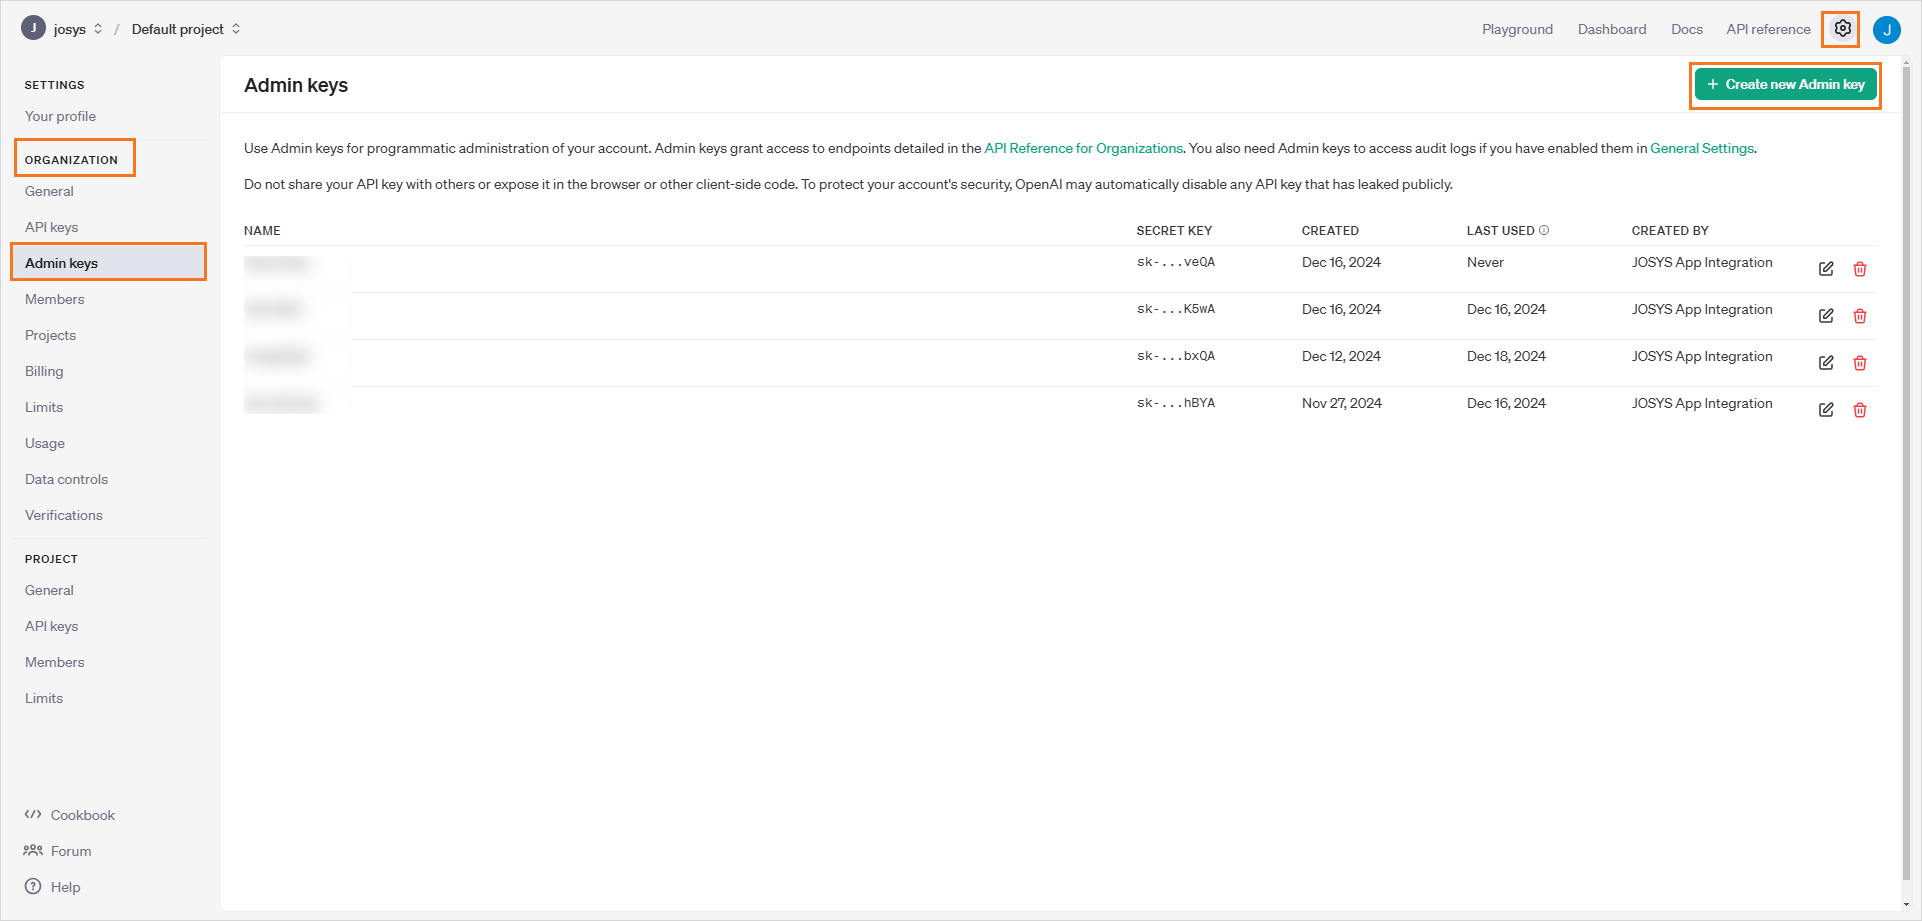The width and height of the screenshot is (1922, 921).
Task: Open Billing in sidebar
Action: (44, 371)
